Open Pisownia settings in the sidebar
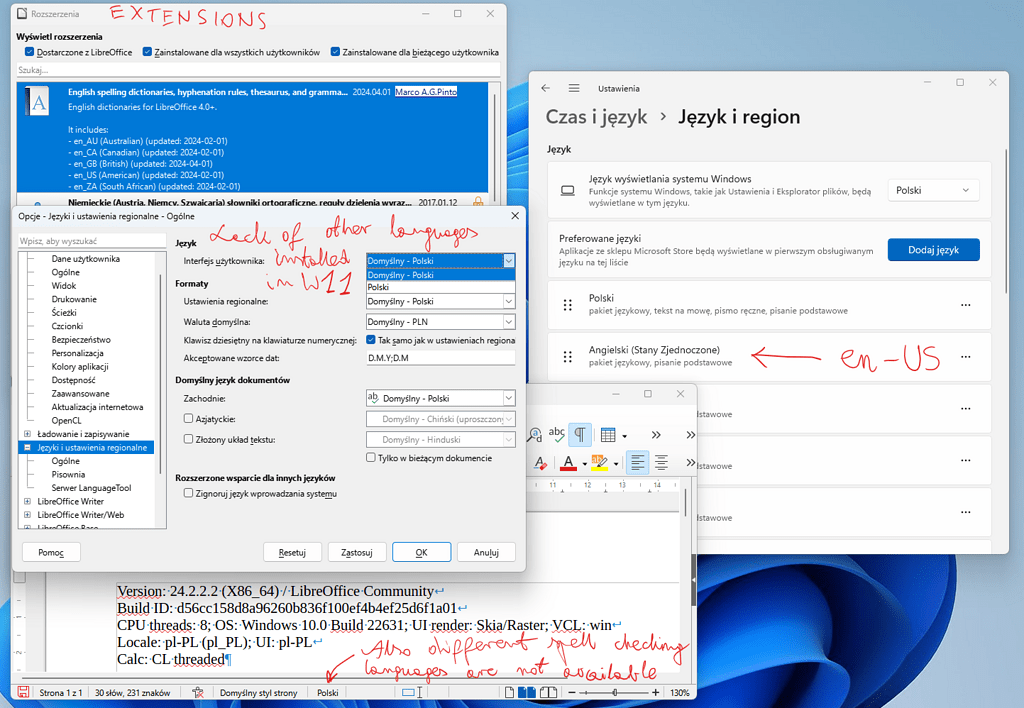Image resolution: width=1024 pixels, height=708 pixels. 69,473
